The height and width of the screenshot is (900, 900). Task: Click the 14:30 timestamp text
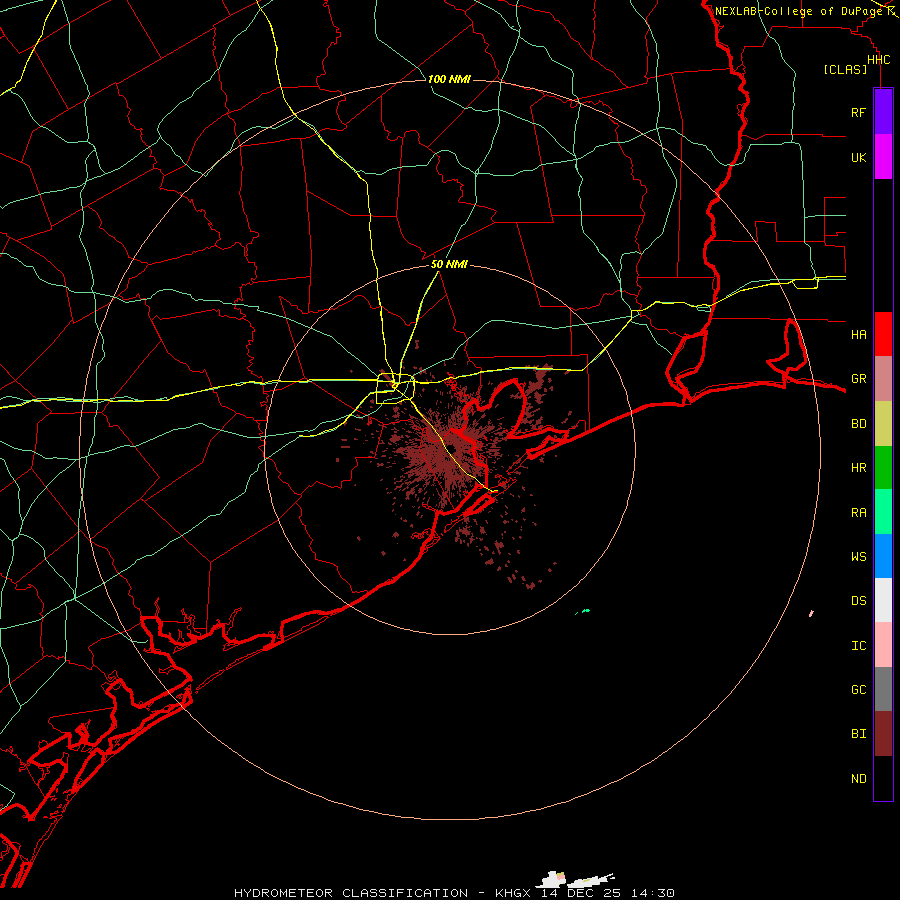tap(653, 893)
